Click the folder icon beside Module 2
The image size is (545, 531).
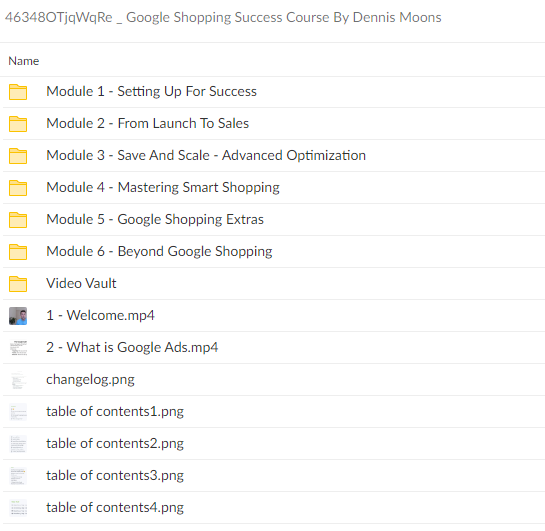tap(18, 124)
